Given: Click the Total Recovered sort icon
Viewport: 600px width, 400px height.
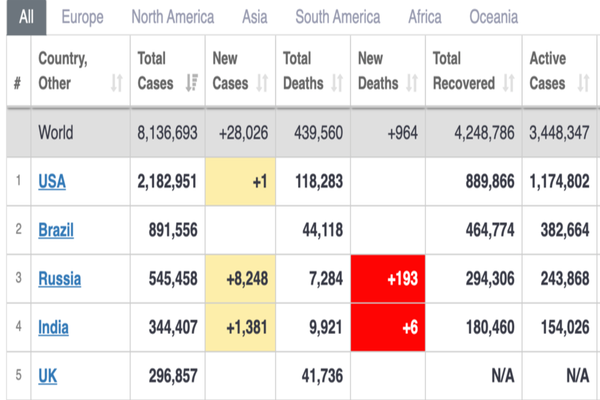Looking at the screenshot, I should point(508,84).
